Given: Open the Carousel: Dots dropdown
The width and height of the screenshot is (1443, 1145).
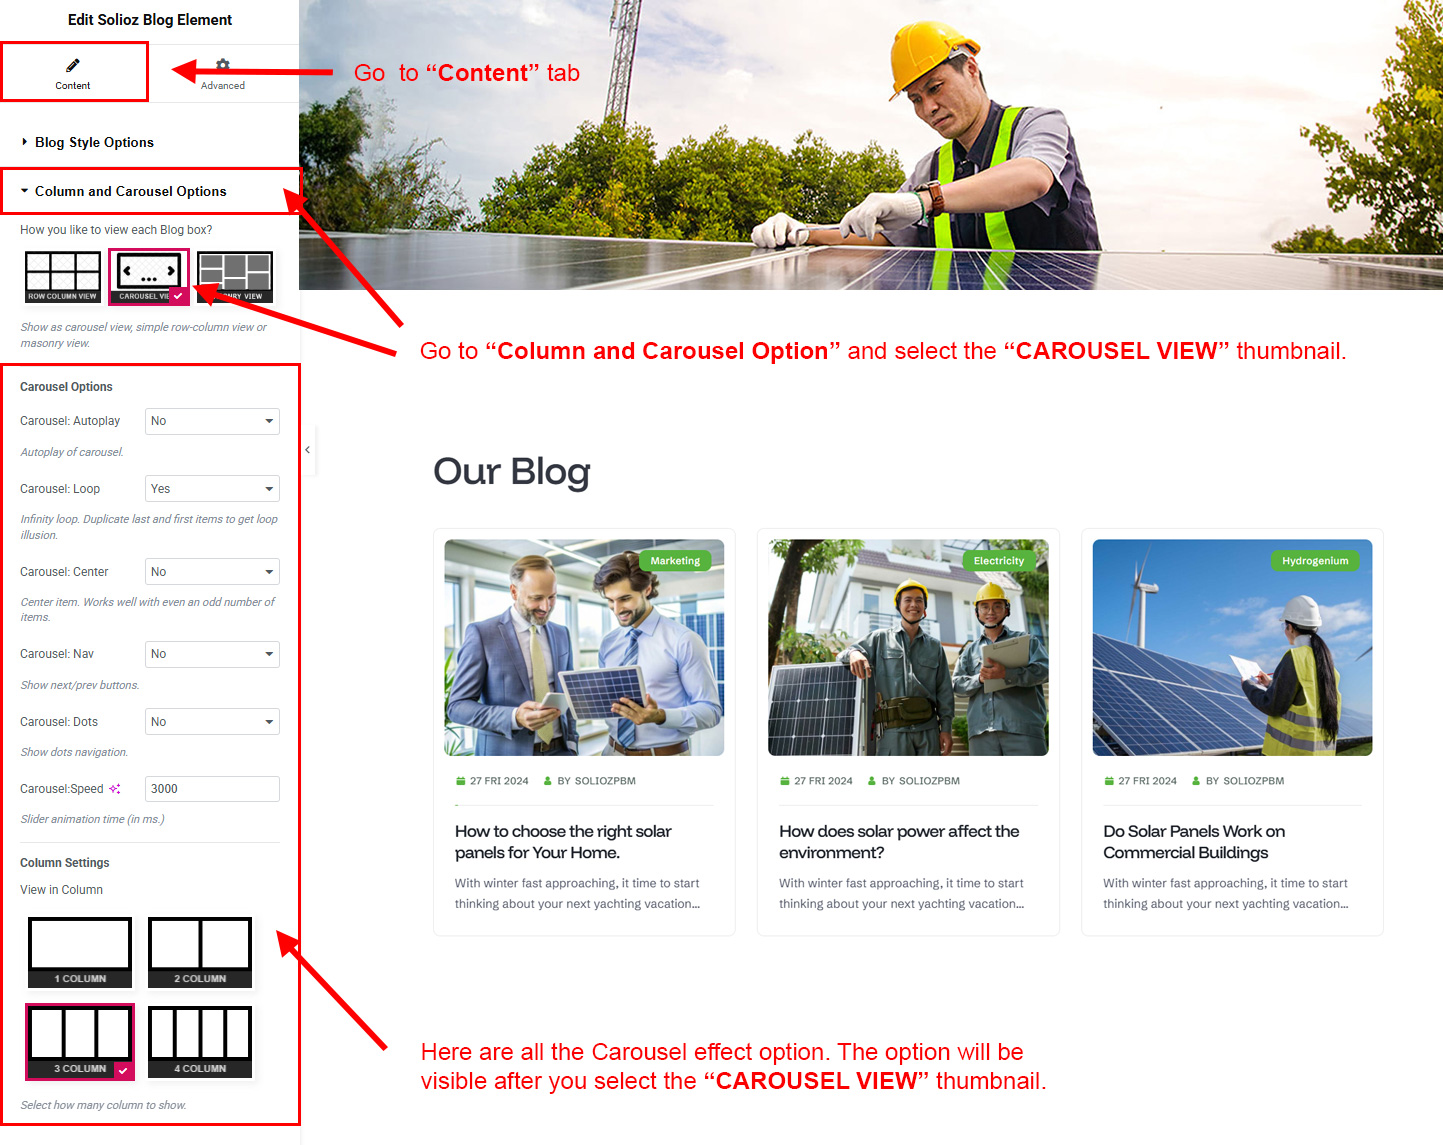Looking at the screenshot, I should point(212,722).
